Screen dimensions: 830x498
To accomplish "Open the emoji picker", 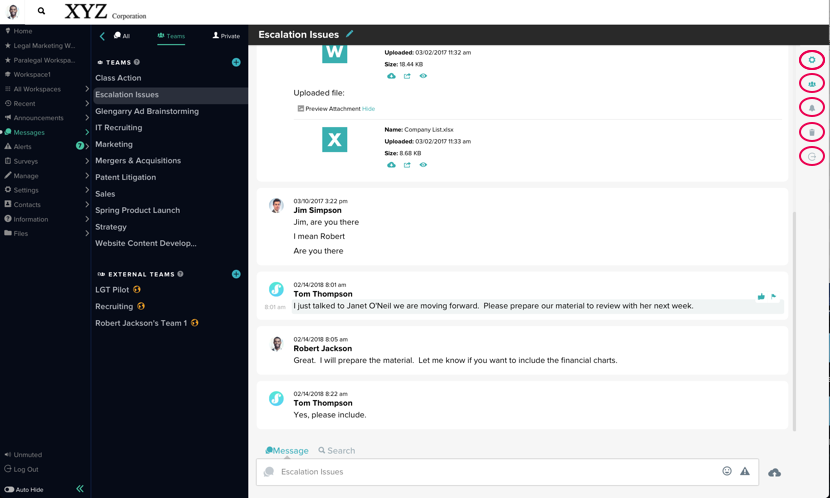I will click(x=727, y=471).
